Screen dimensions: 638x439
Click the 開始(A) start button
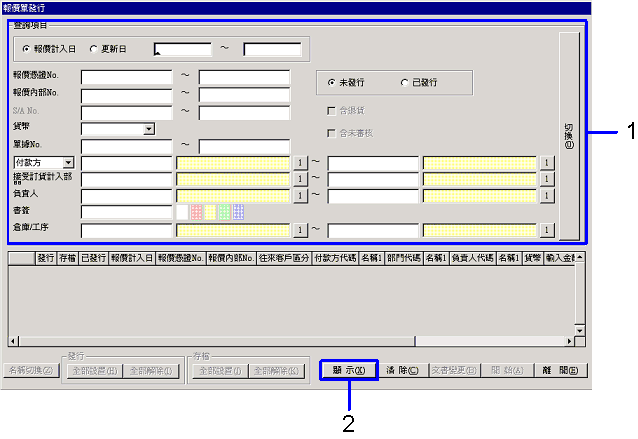tap(507, 370)
